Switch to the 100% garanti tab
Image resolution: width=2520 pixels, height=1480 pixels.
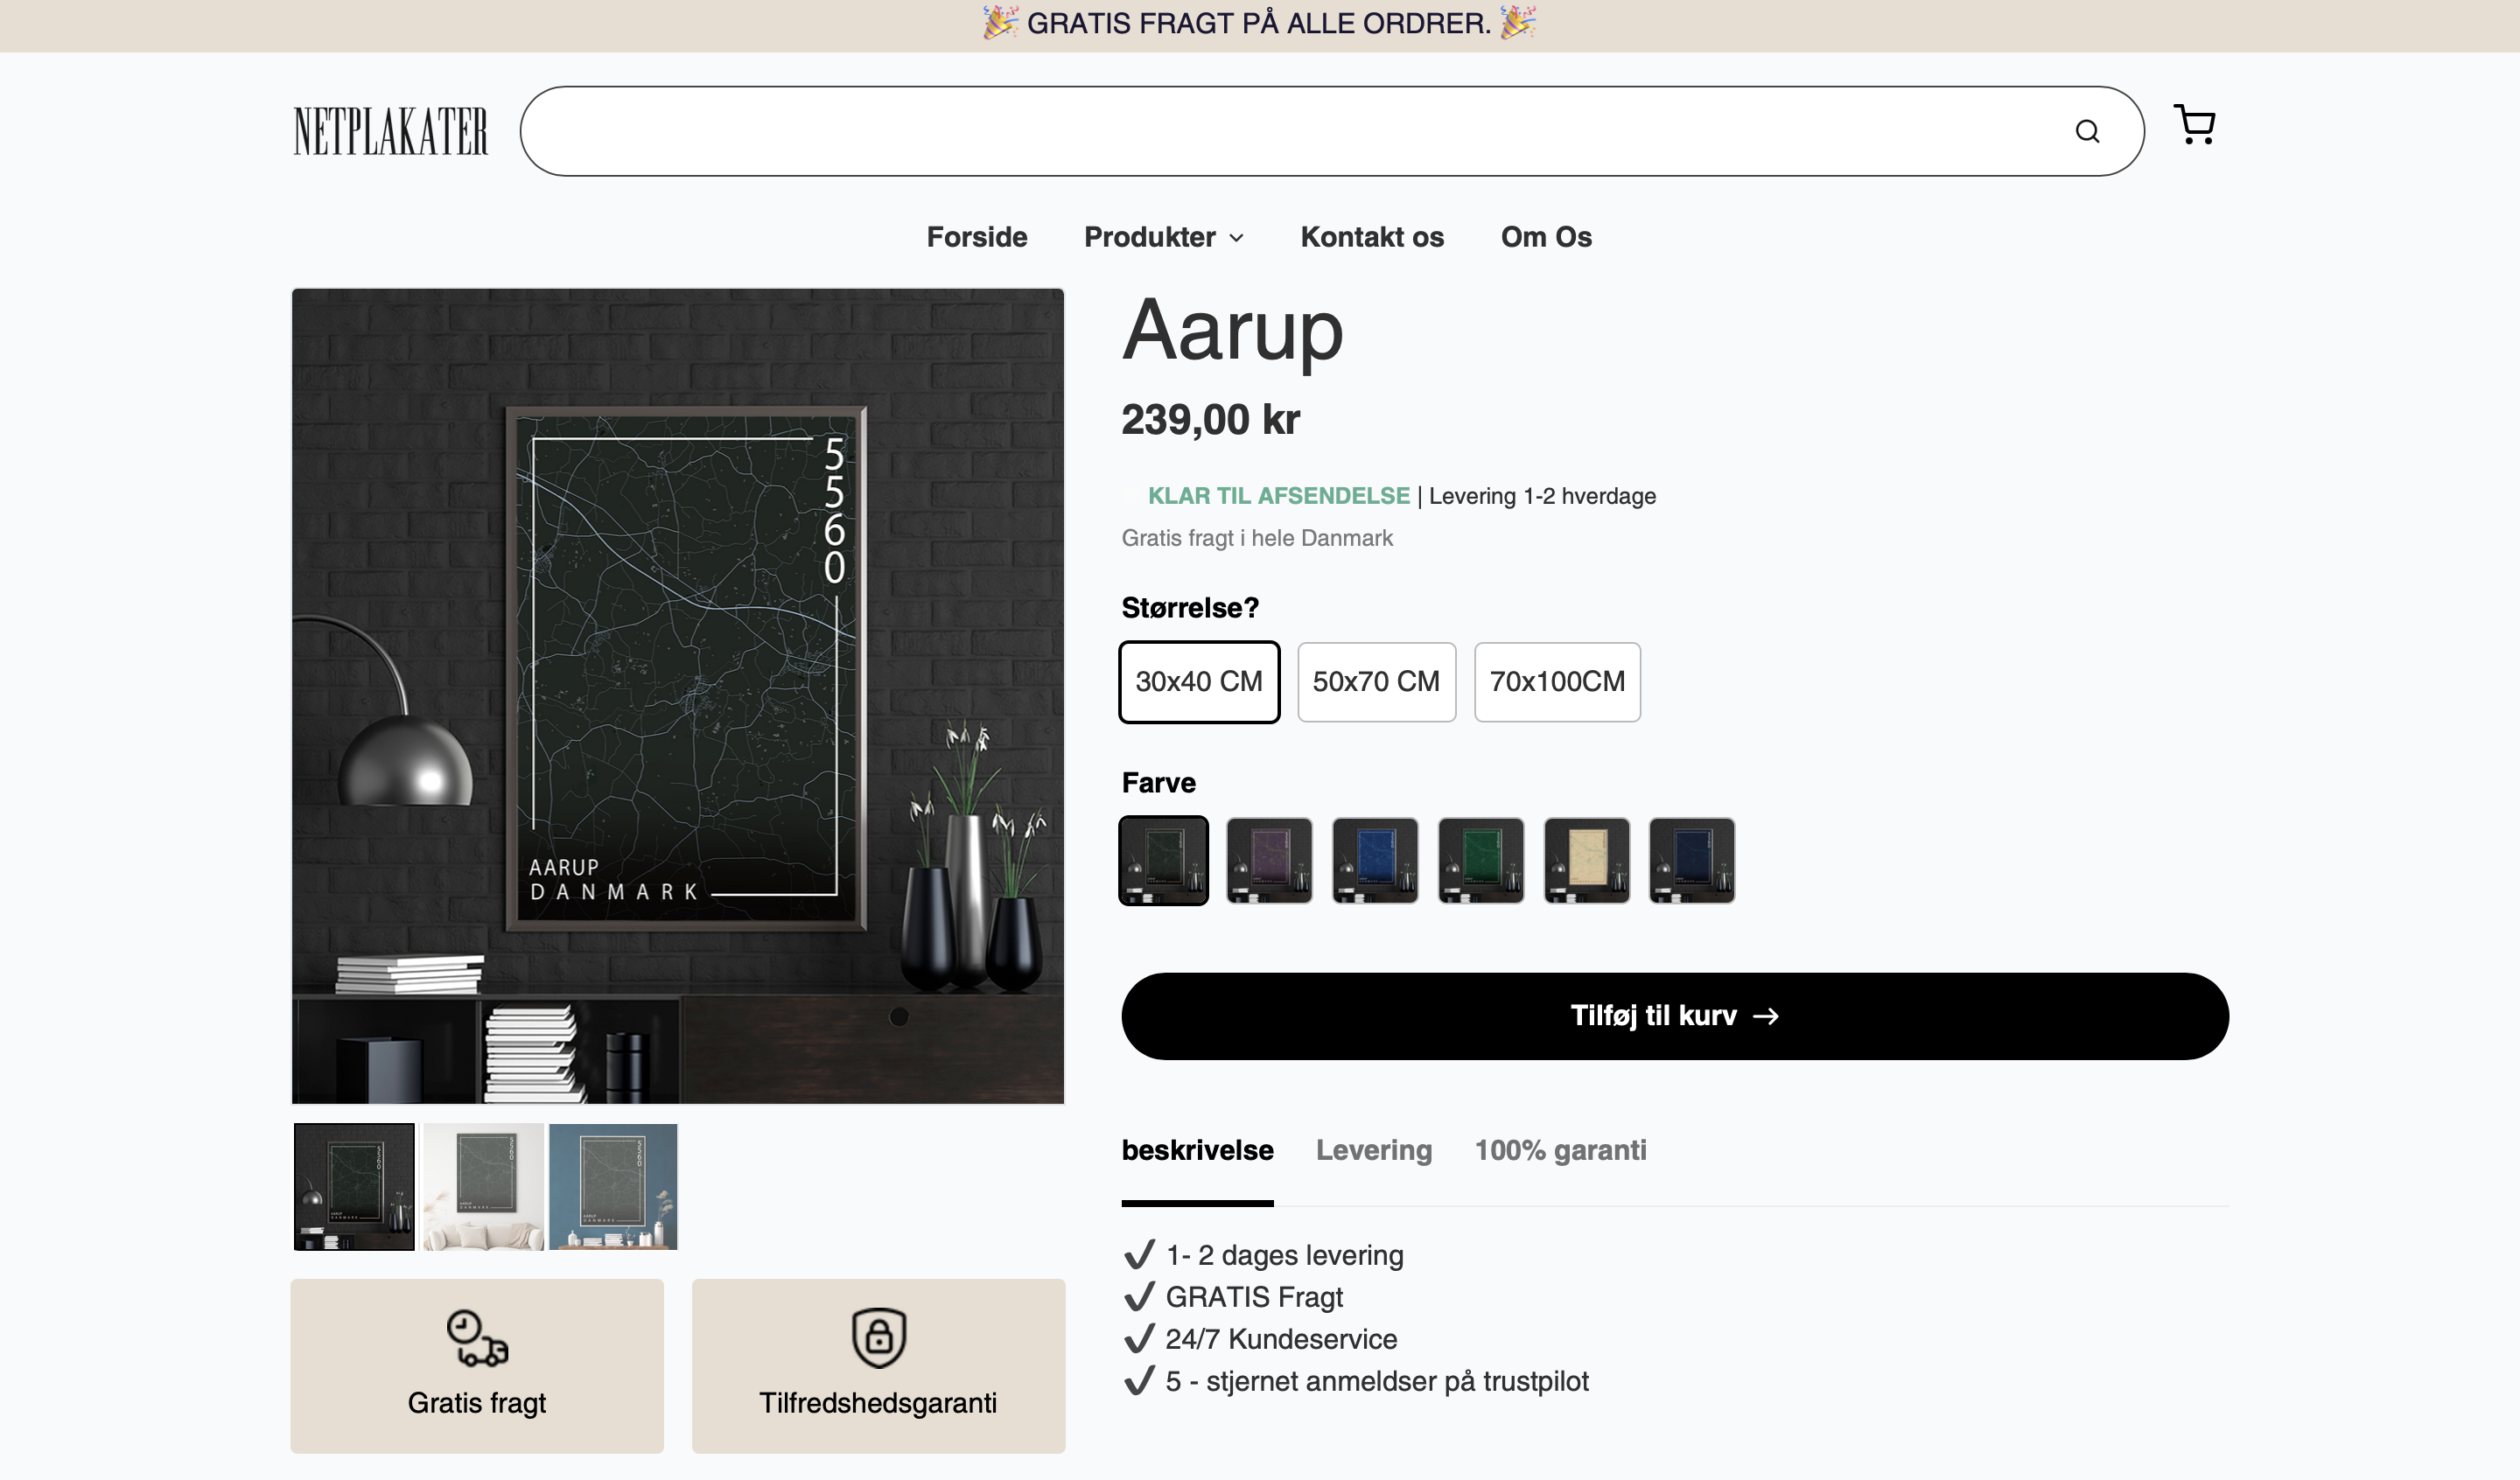coord(1560,1150)
